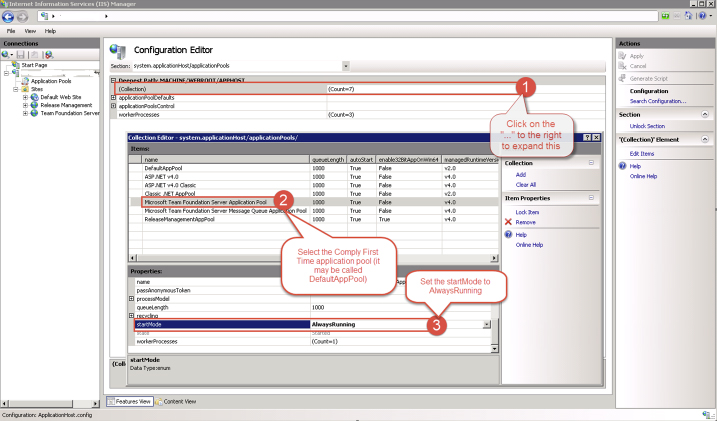This screenshot has width=717, height=421.
Task: Expand the applicationPoolDefaults property group
Action: [113, 97]
